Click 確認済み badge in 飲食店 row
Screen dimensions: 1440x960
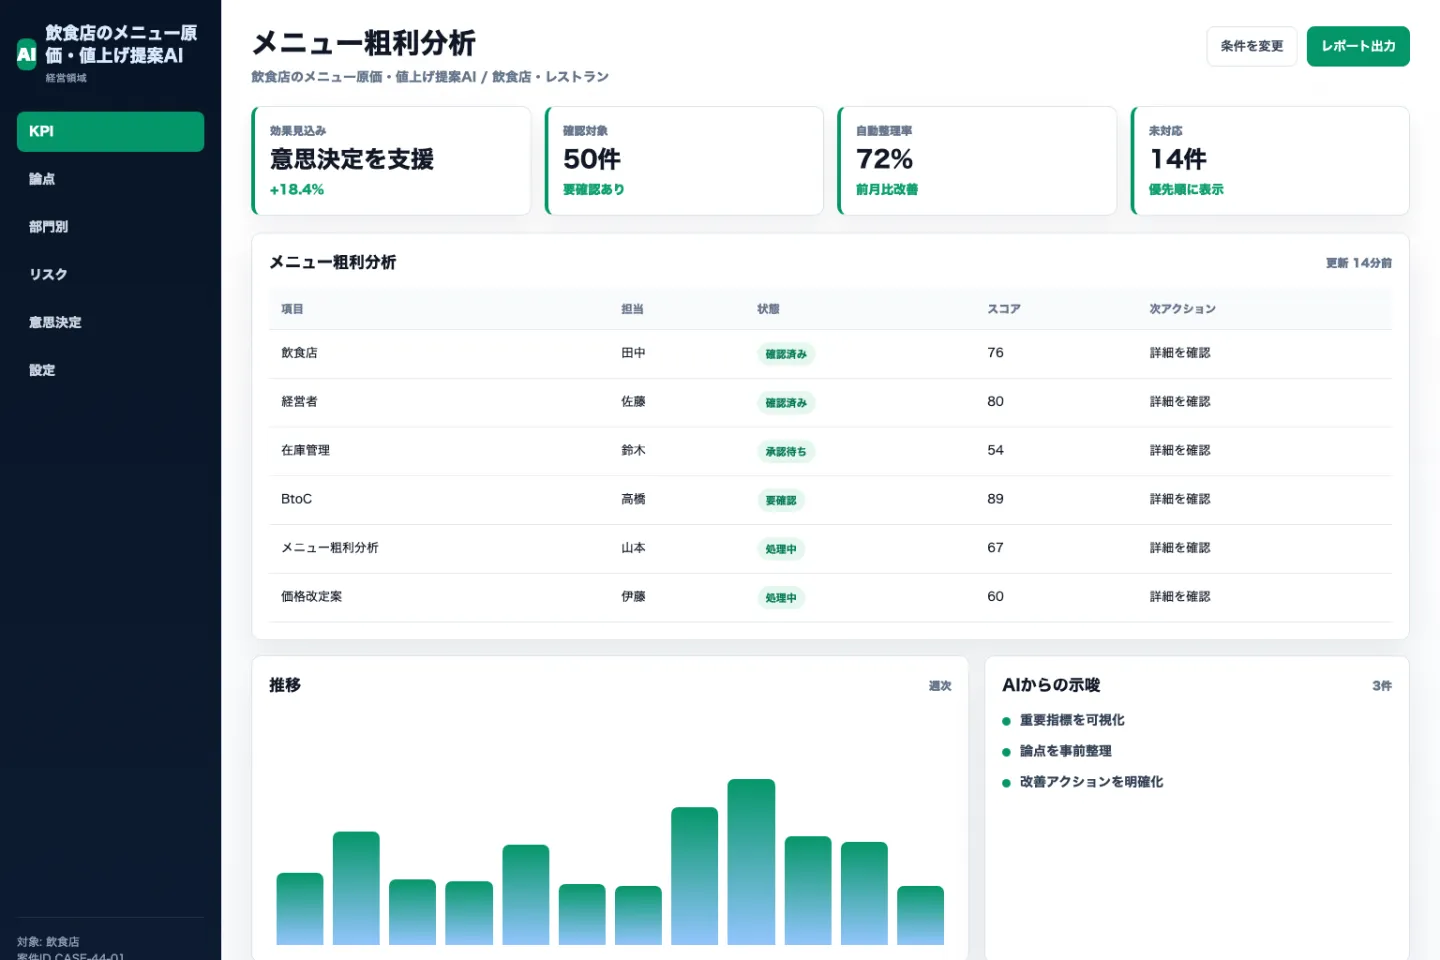(786, 354)
